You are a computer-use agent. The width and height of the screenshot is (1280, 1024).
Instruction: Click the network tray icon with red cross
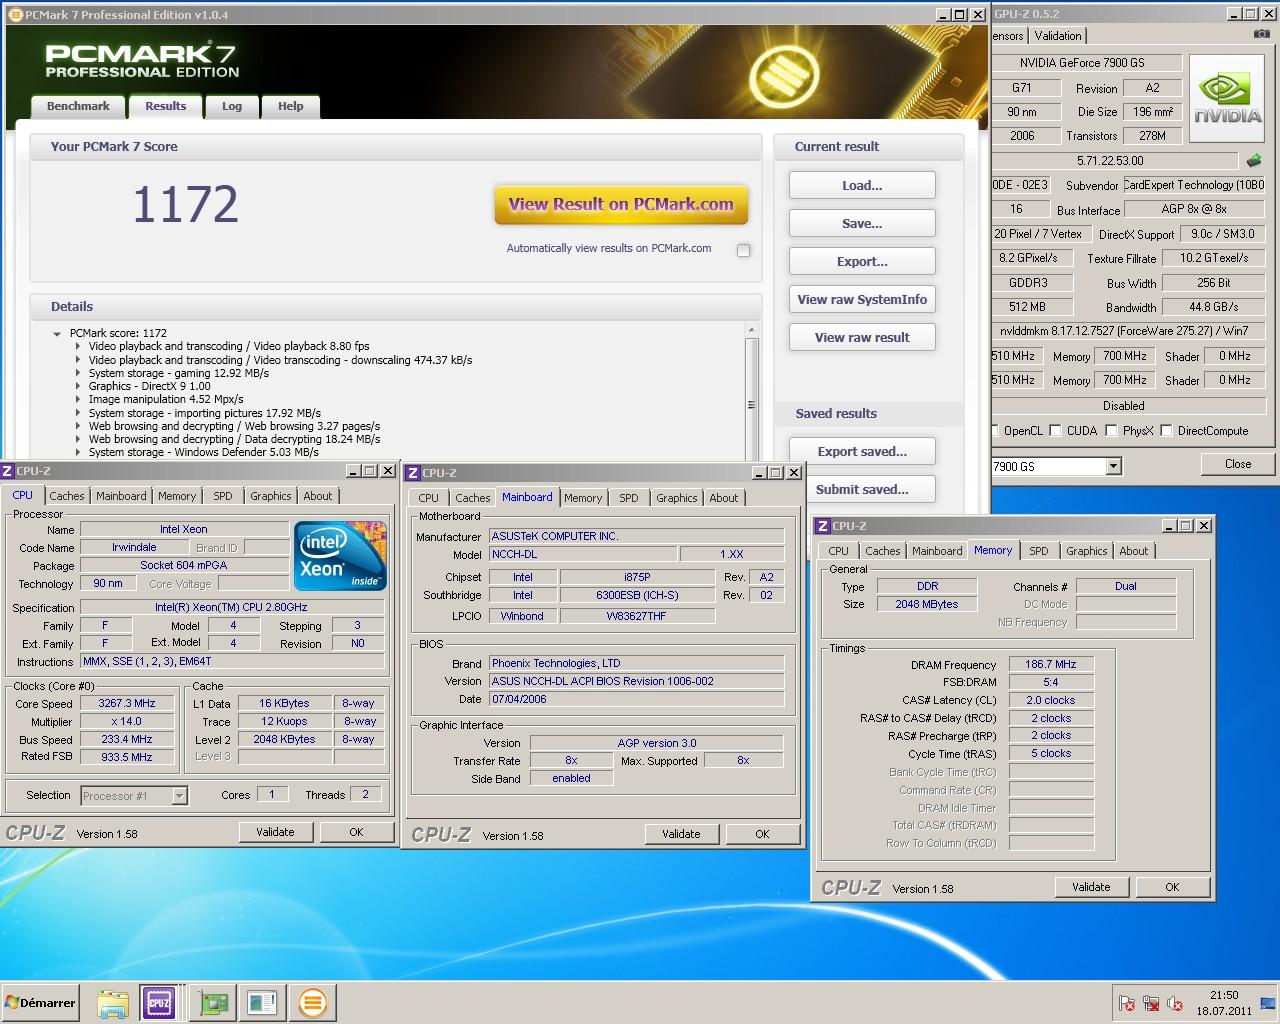point(1151,1004)
